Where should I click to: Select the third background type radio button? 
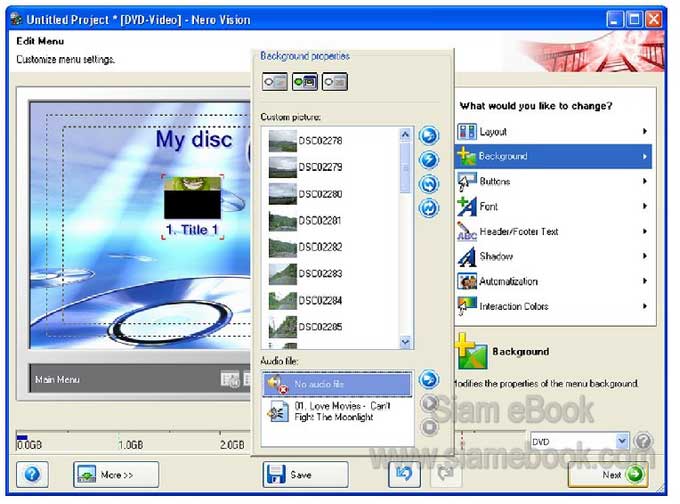335,82
